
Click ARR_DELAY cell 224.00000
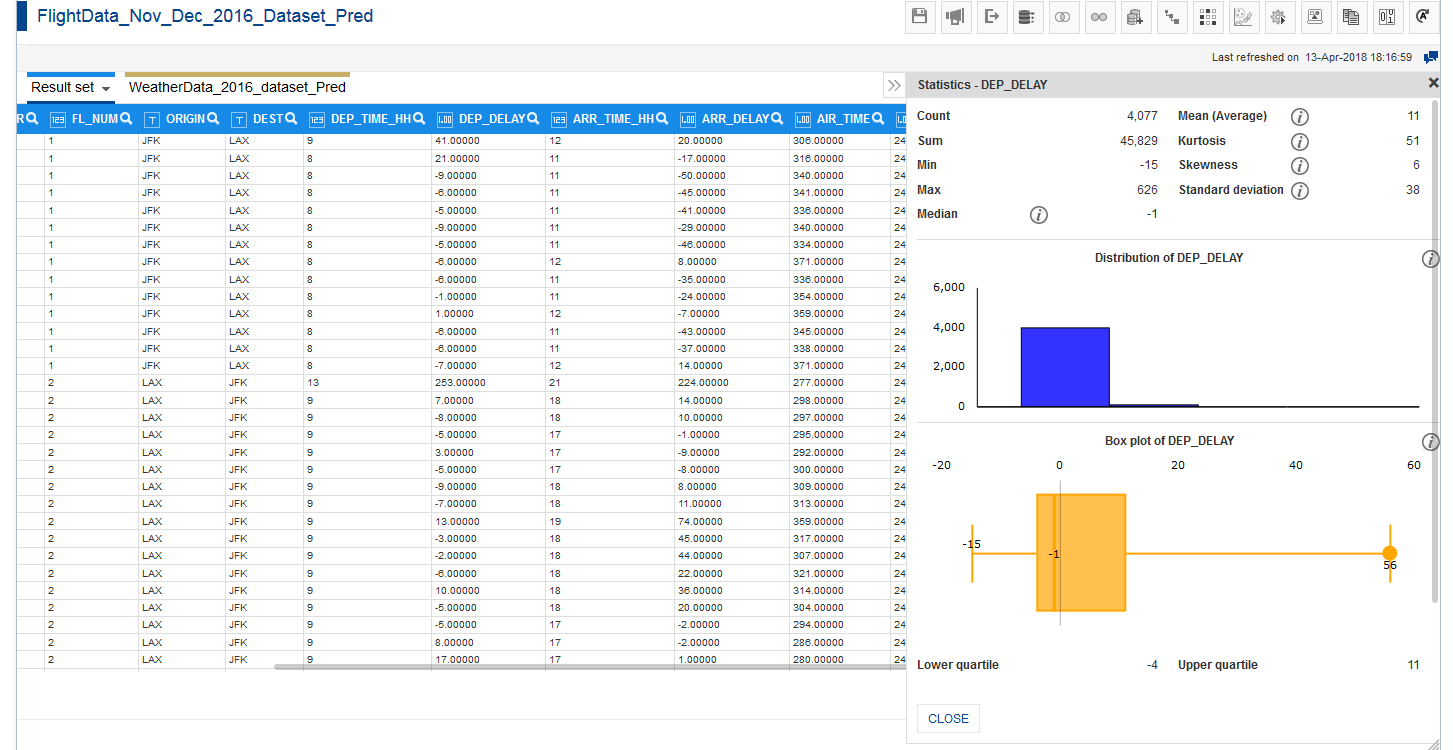732,383
